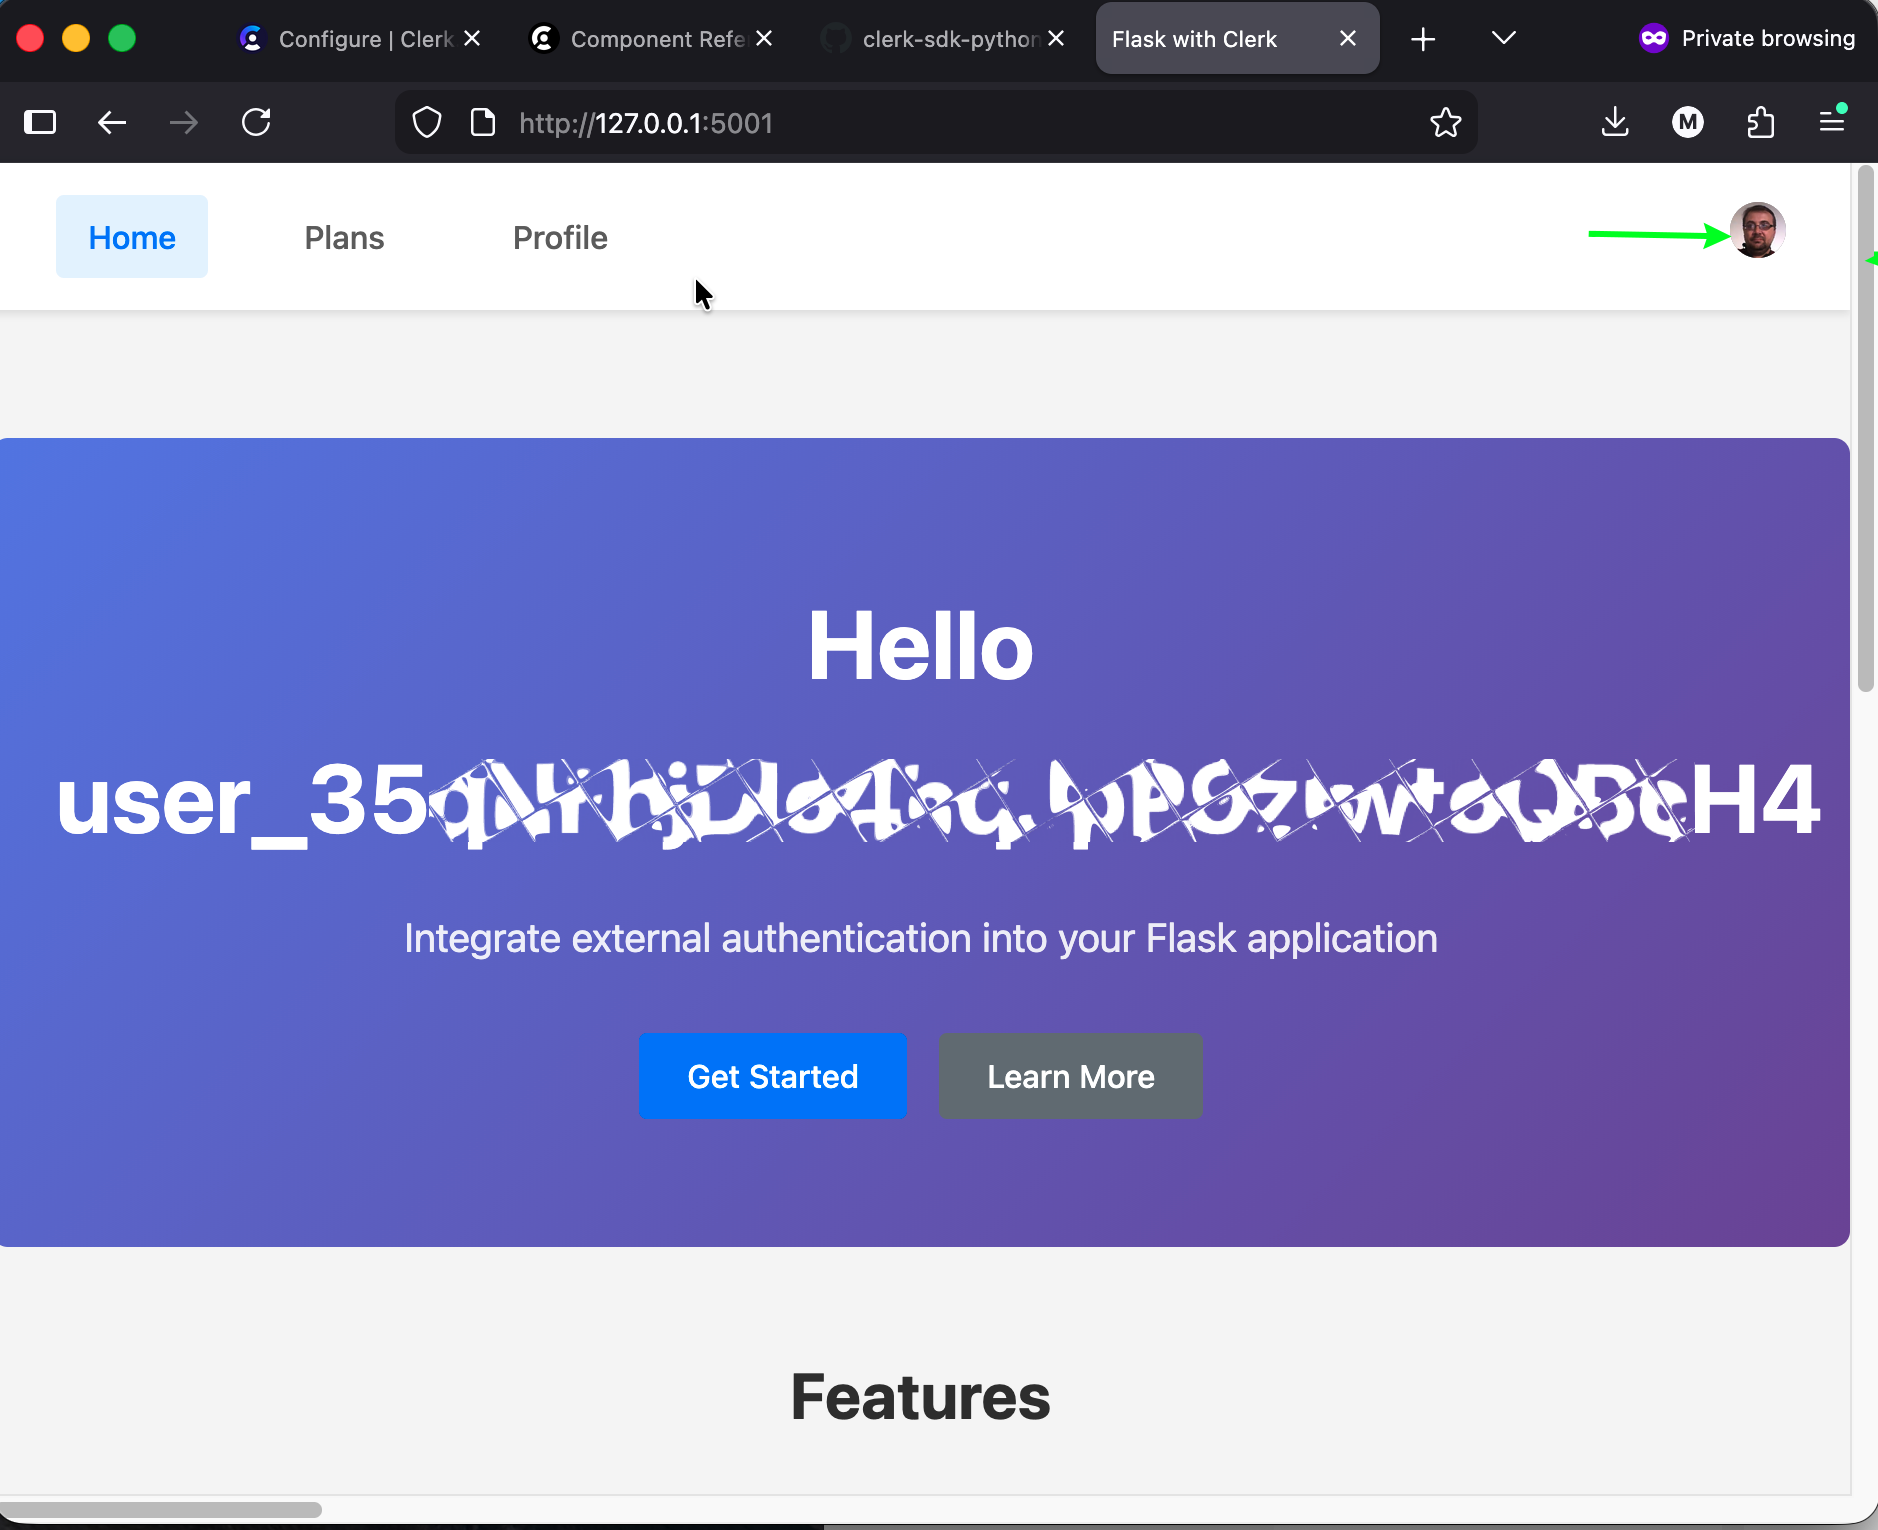
Task: Click the address bar URL field
Action: coord(900,123)
